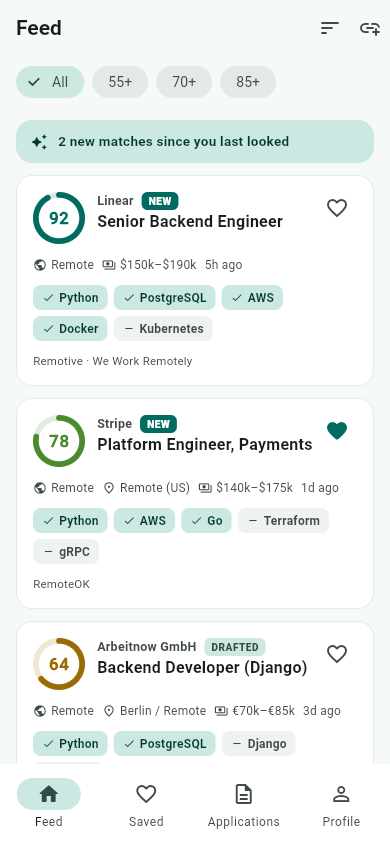Click the Django missing-skill chip
This screenshot has width=390, height=844.
pos(259,743)
